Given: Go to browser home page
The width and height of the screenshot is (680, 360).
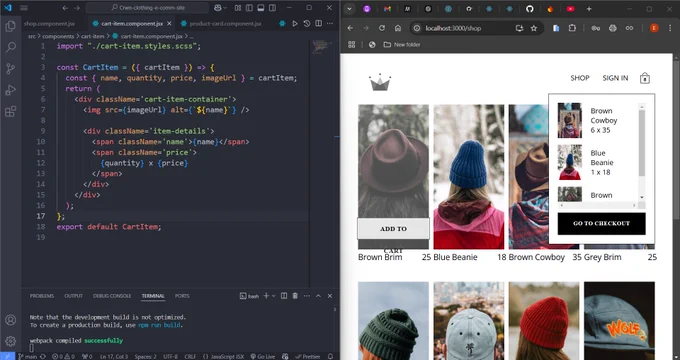Looking at the screenshot, I should [398, 28].
